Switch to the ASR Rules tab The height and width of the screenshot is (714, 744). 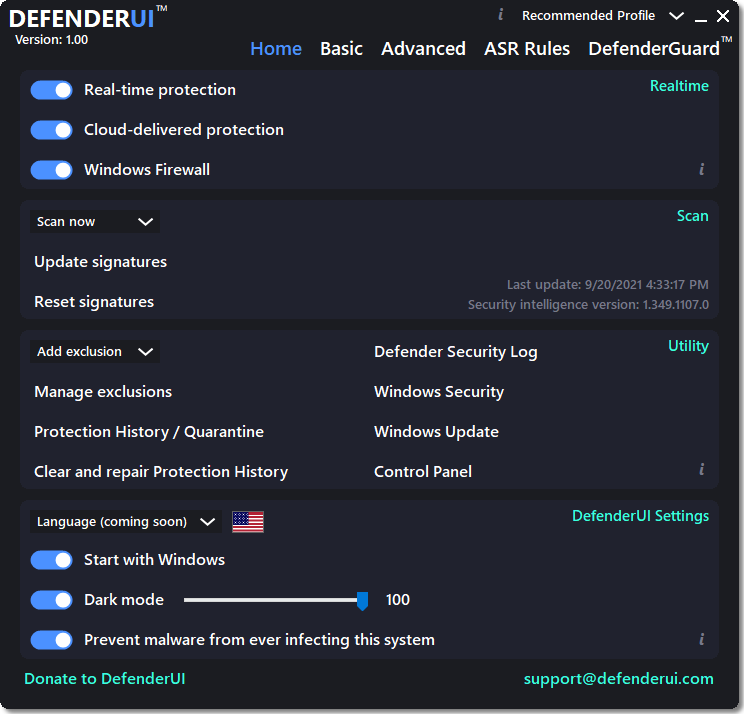coord(527,49)
